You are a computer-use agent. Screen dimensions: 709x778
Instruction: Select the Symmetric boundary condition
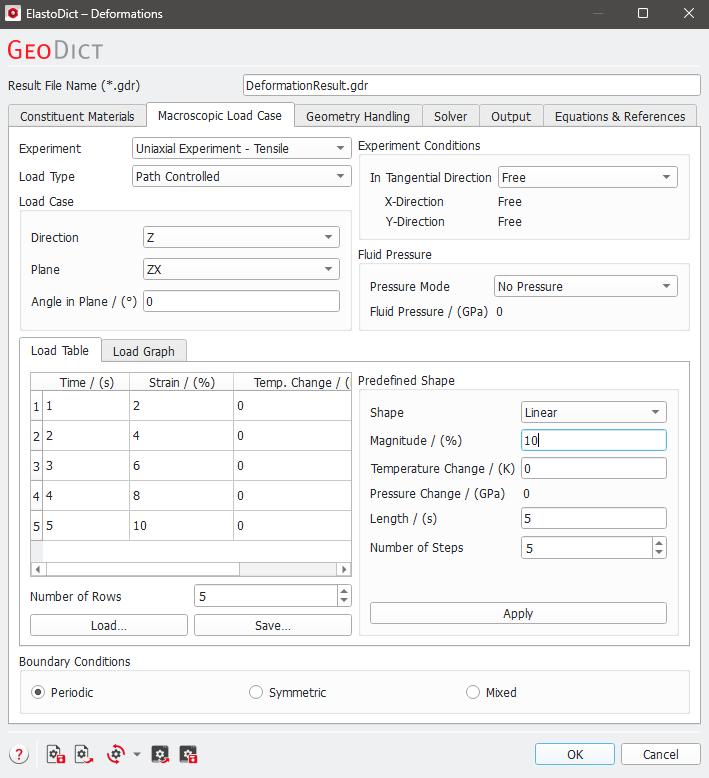pos(256,692)
